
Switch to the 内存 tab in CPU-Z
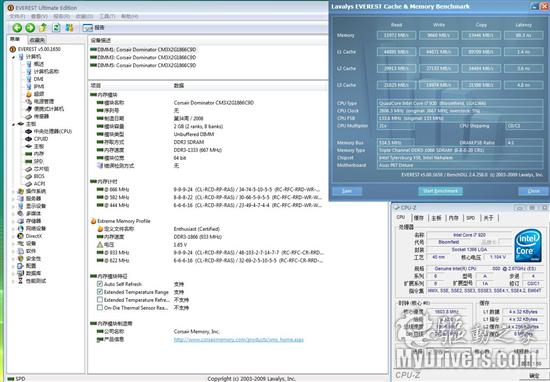pos(454,218)
